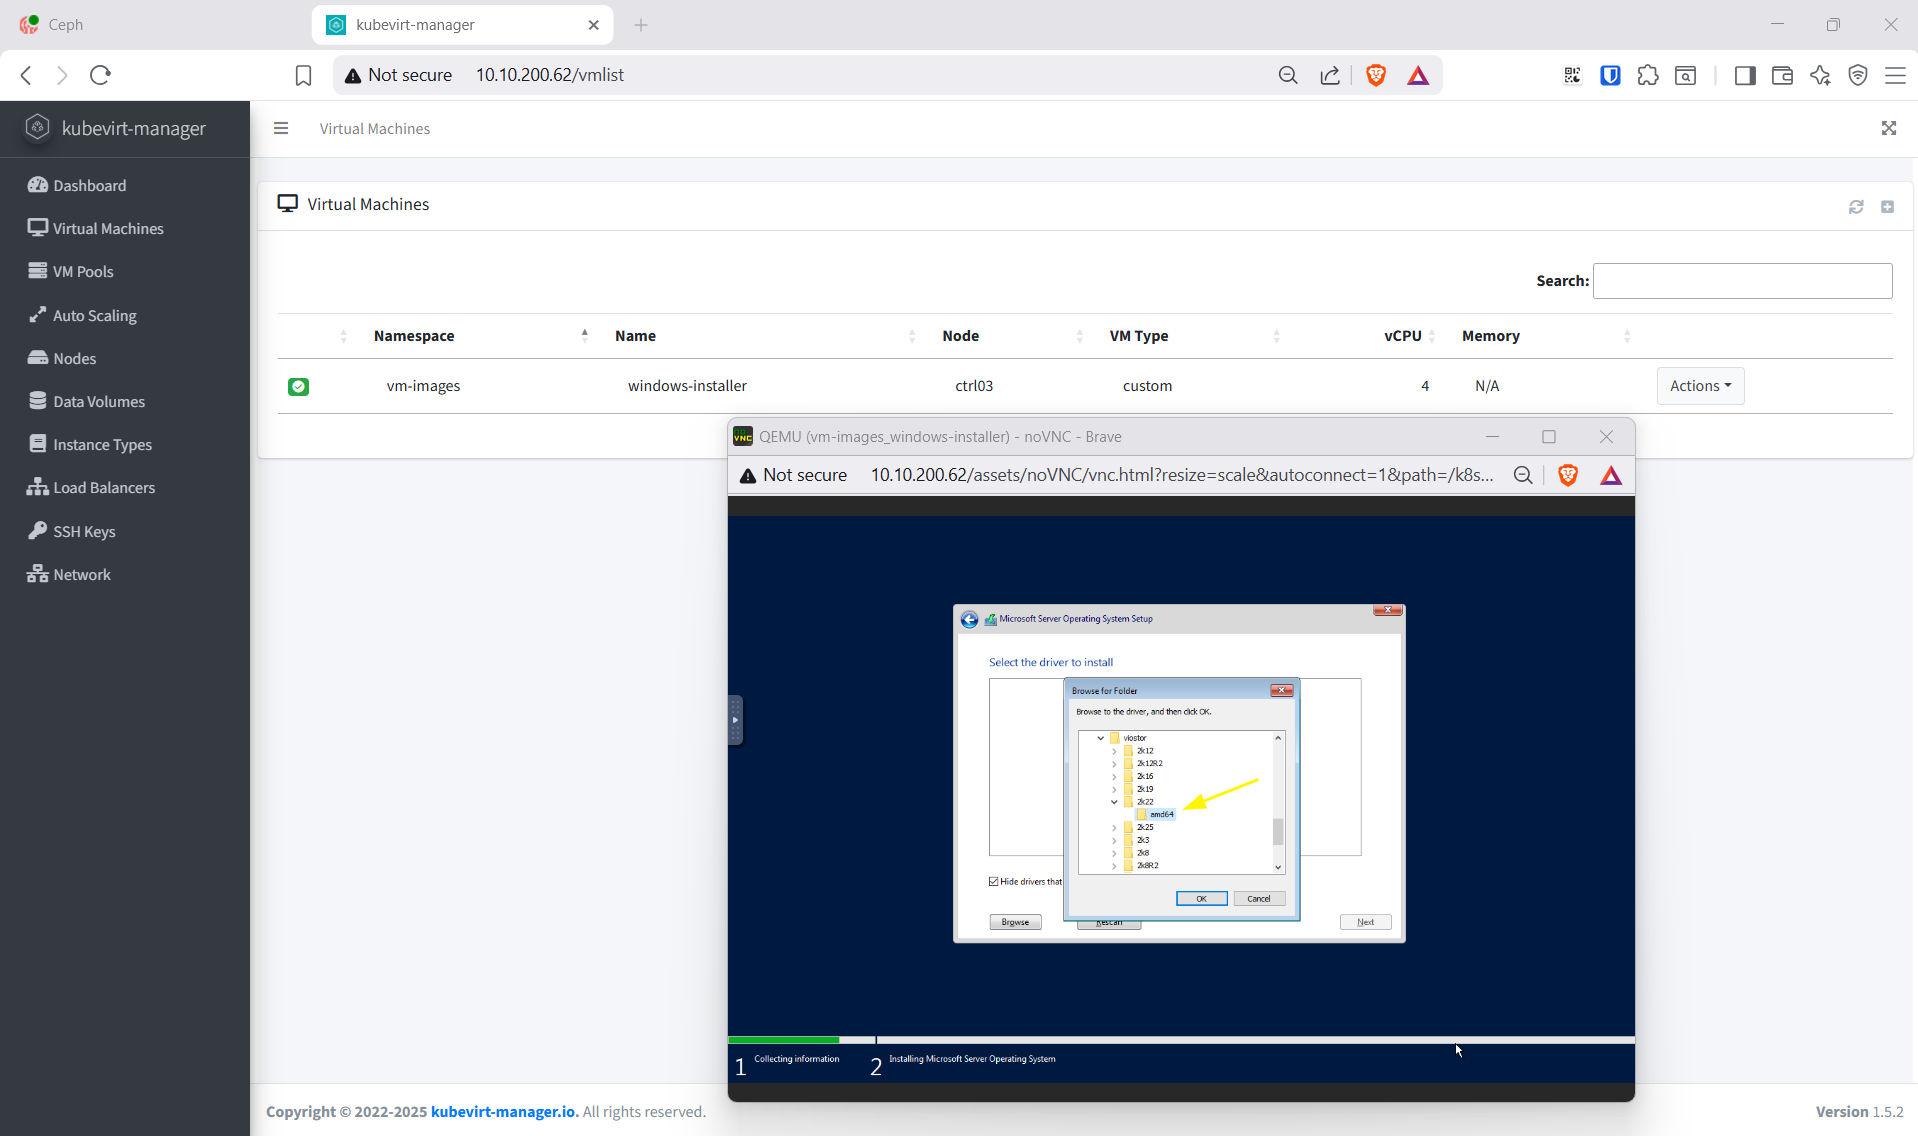Screen dimensions: 1918x1136
Task: Switch to the Ceph browser tab
Action: pyautogui.click(x=155, y=25)
